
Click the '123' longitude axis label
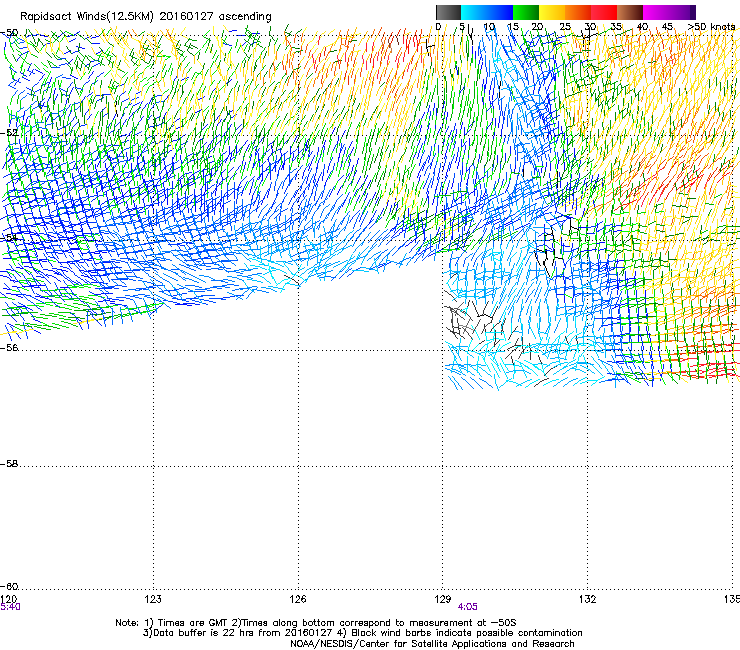pyautogui.click(x=153, y=599)
